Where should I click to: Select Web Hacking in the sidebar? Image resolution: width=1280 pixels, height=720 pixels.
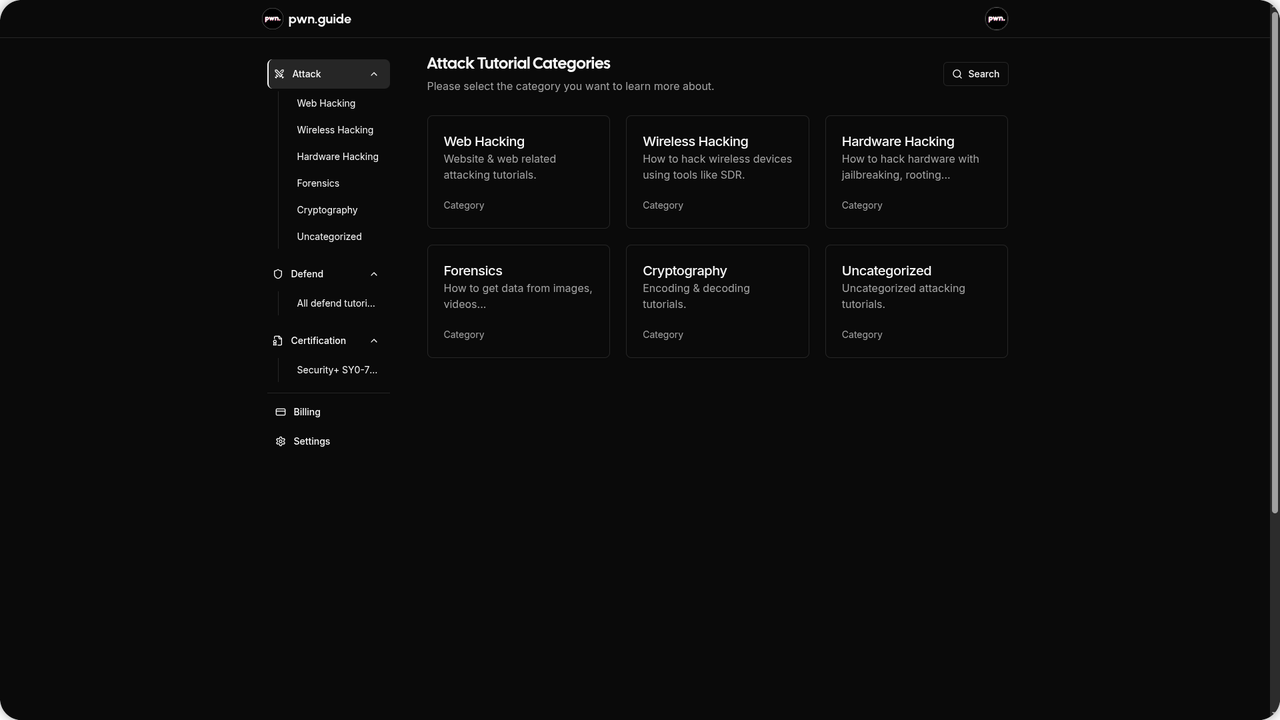(x=325, y=103)
